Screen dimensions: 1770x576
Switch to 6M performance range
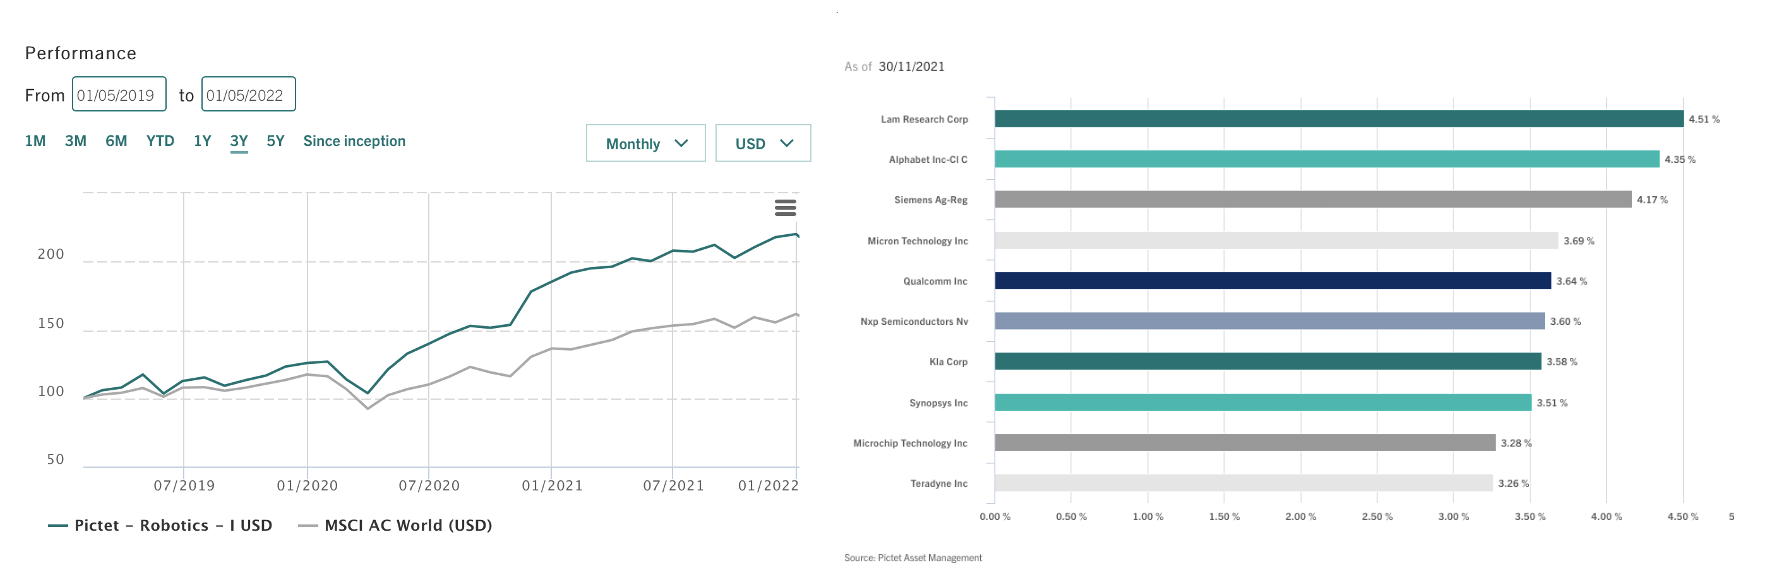pos(116,141)
